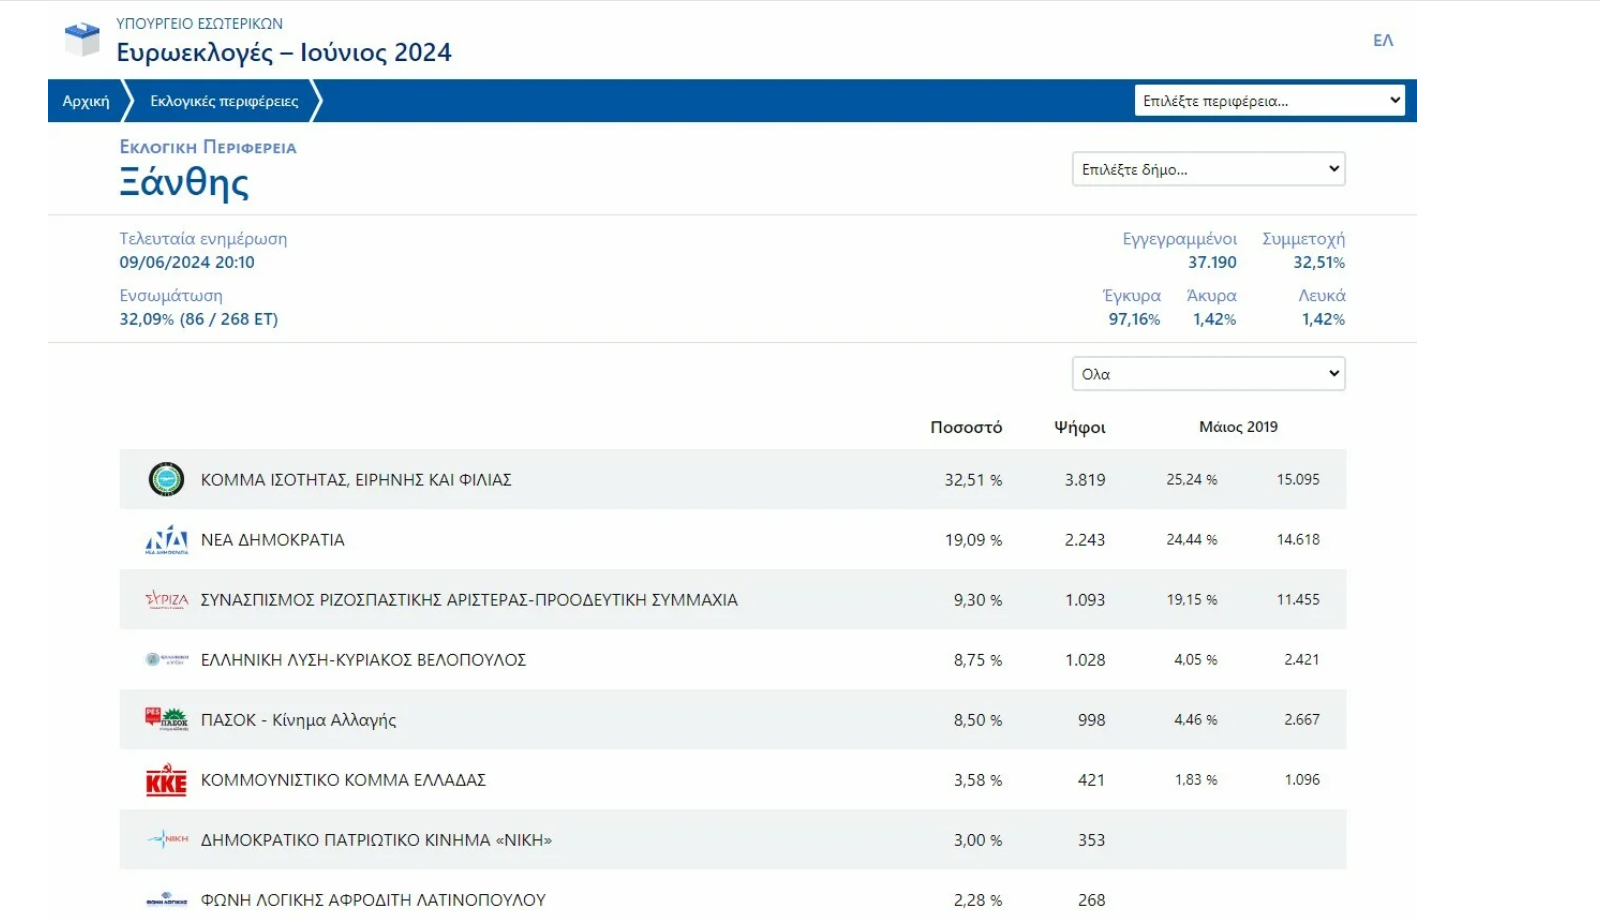
Task: Select ΕΛΛΗΝΙΚΗ ΛΥΣΗ-ΚΥΡΙΑΚΟΣ ΒΕΛΟΠΟΥΛΟΣ name
Action: [363, 660]
